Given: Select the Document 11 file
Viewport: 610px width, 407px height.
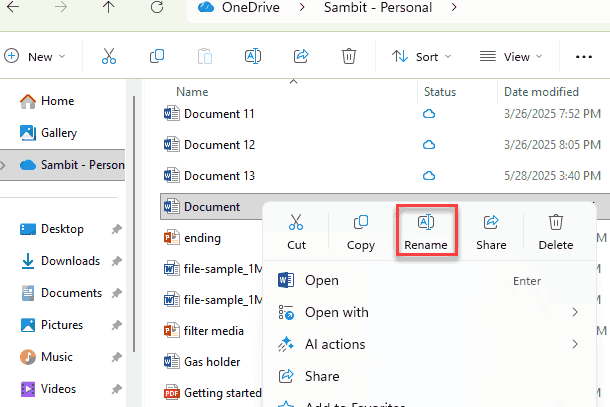Looking at the screenshot, I should [x=209, y=114].
